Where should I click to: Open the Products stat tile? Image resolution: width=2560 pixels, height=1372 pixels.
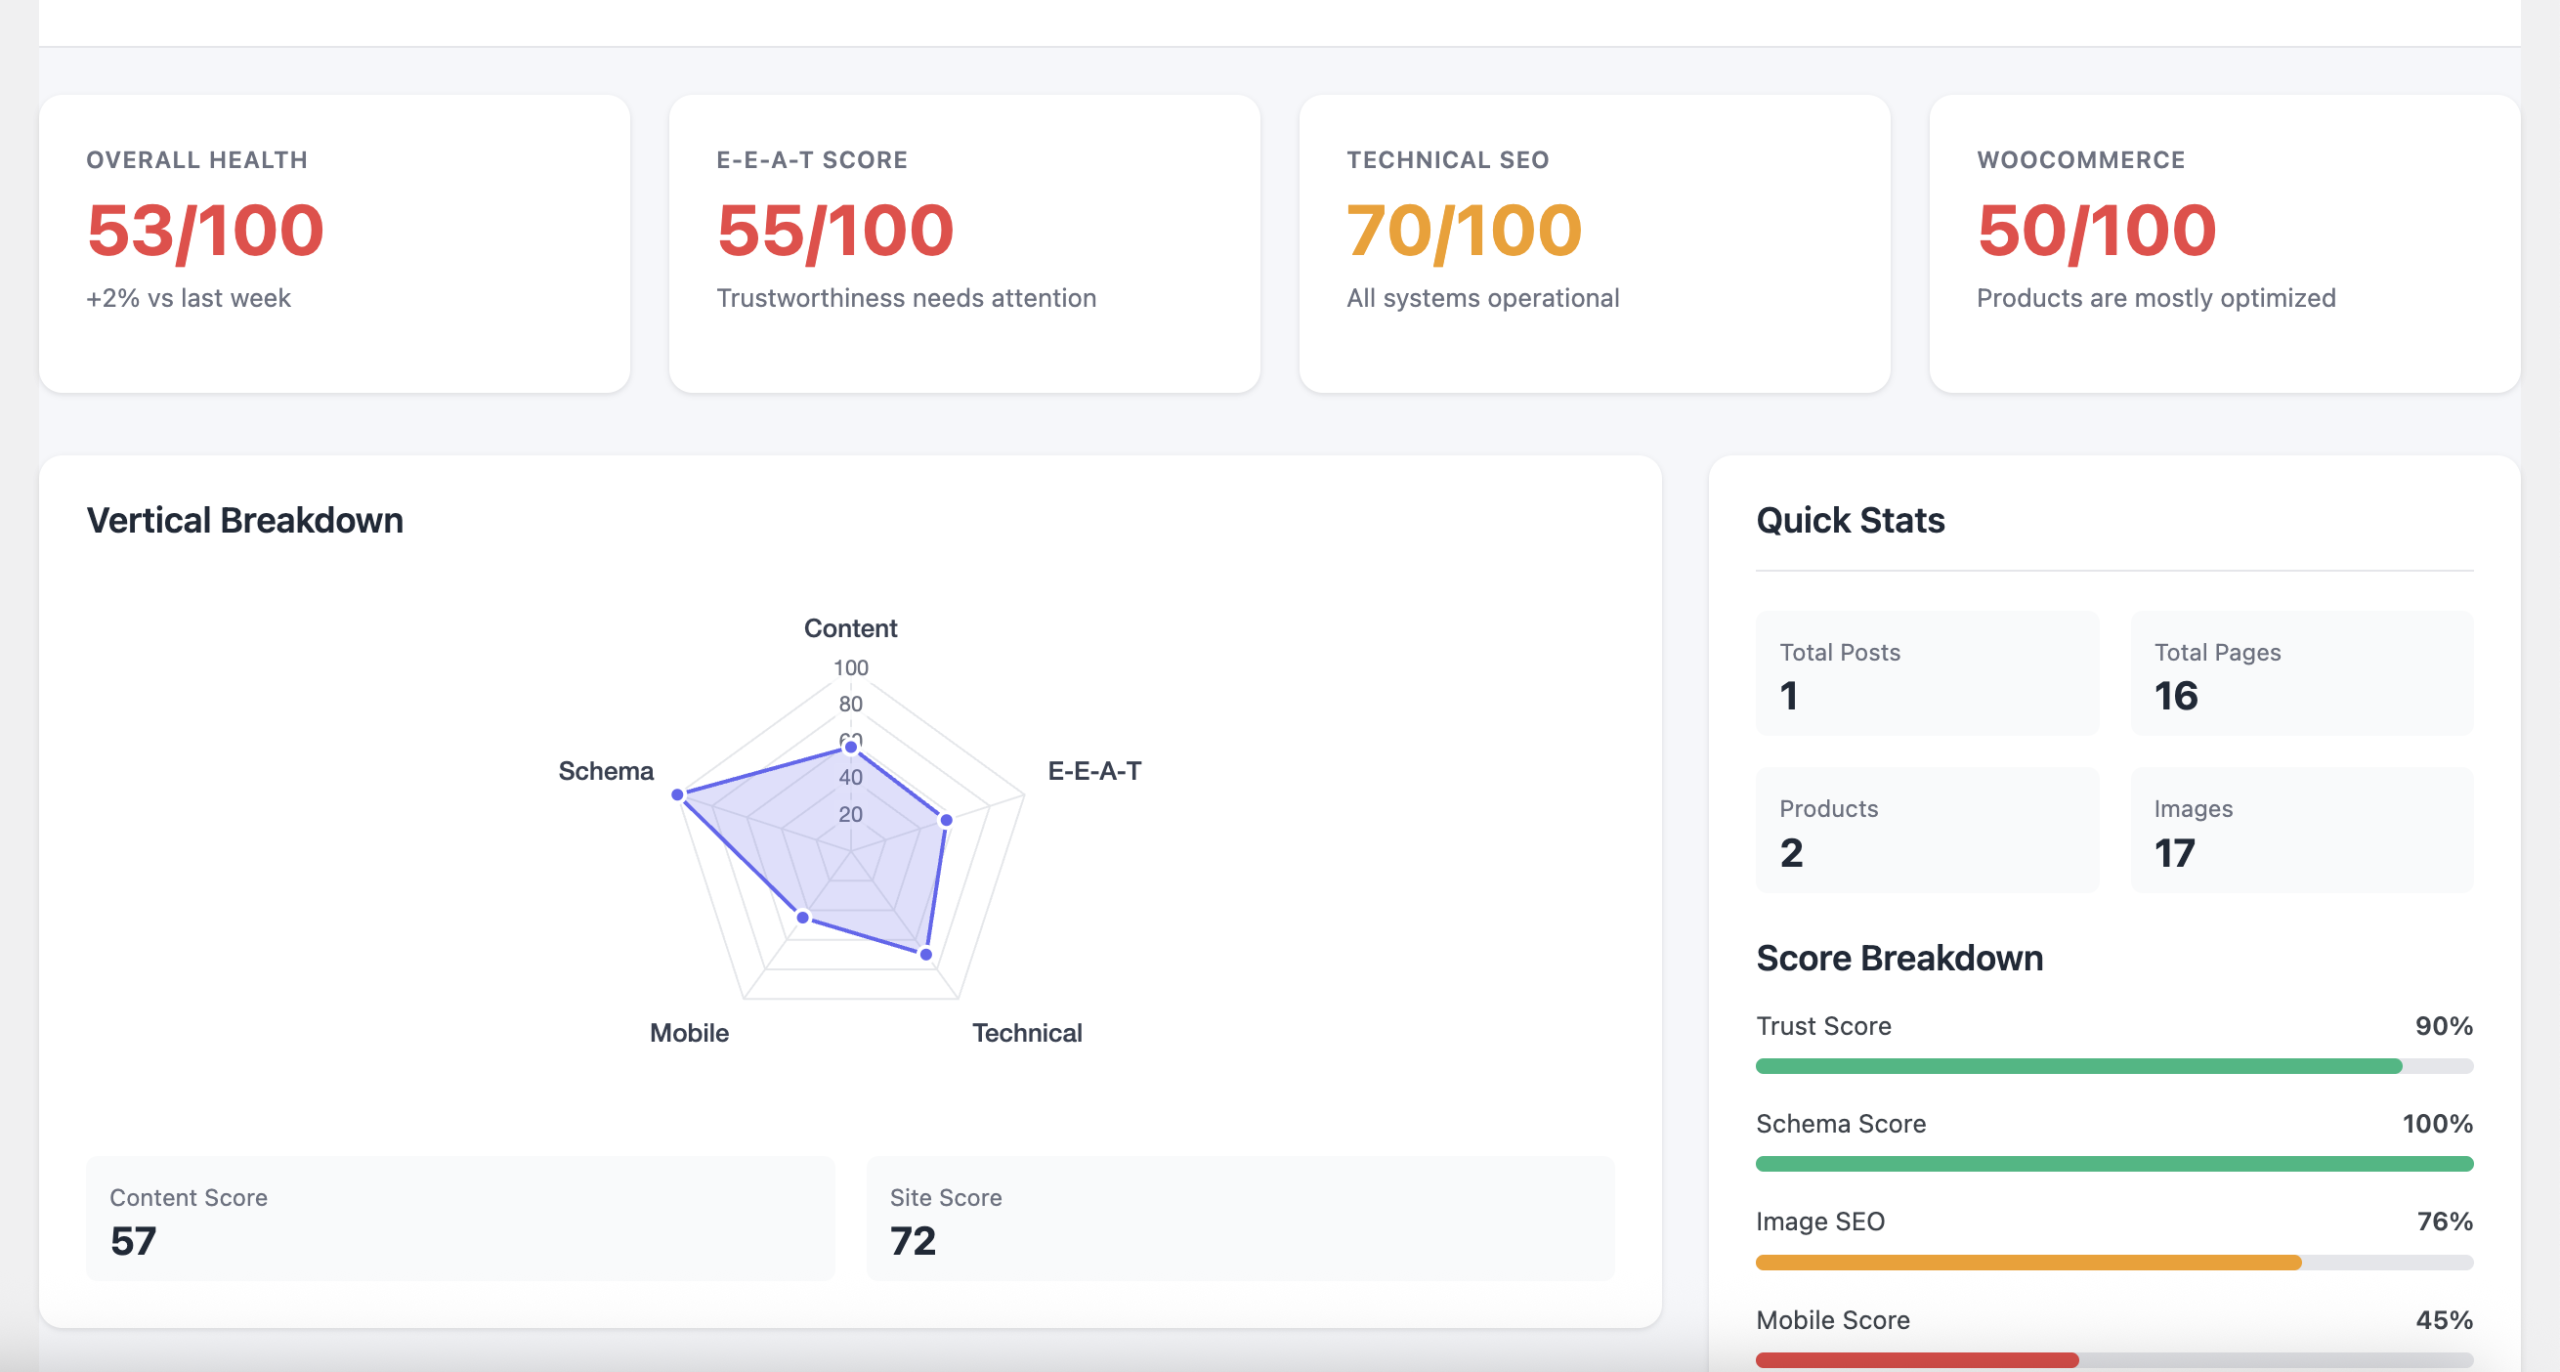pos(1927,830)
